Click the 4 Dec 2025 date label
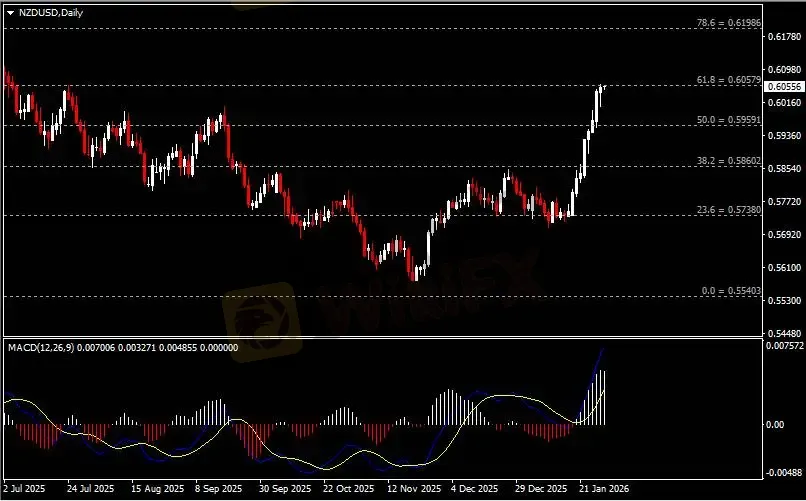 [x=474, y=488]
